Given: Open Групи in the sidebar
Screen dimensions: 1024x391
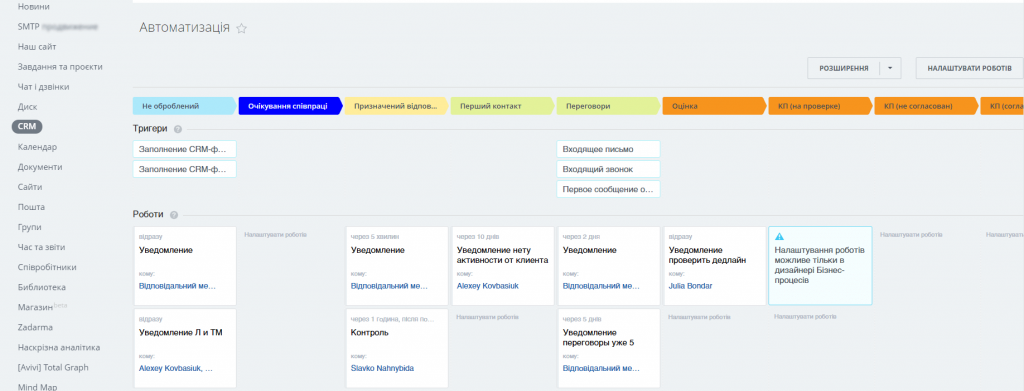Looking at the screenshot, I should pyautogui.click(x=30, y=227).
